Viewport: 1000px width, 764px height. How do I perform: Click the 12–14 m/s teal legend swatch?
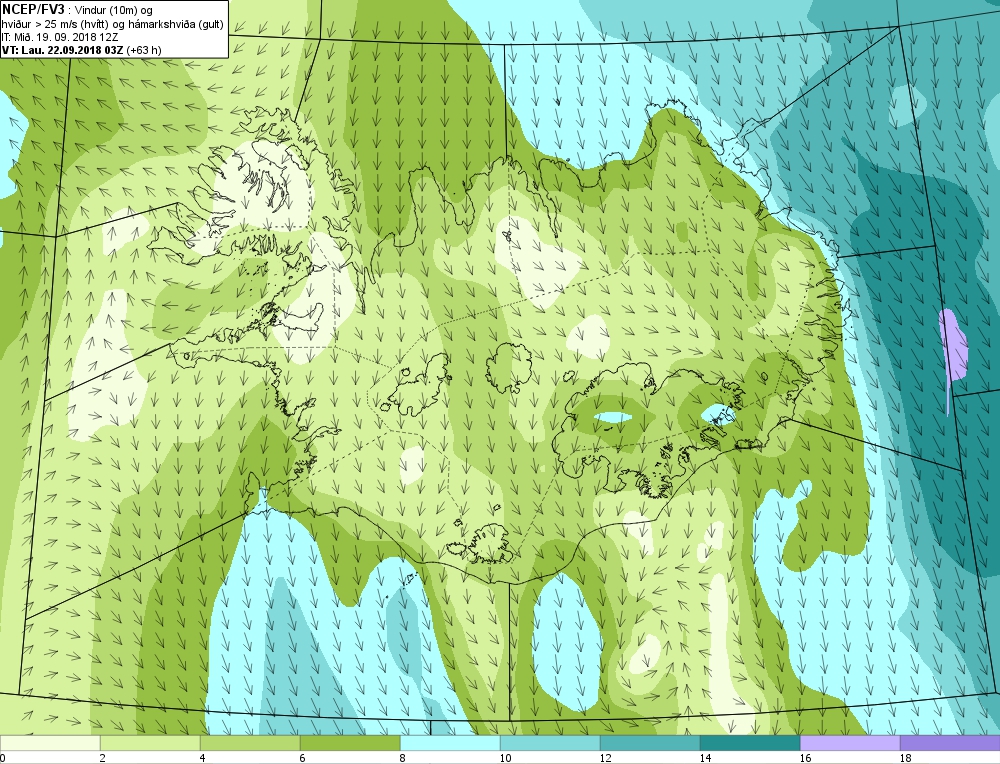click(x=650, y=743)
